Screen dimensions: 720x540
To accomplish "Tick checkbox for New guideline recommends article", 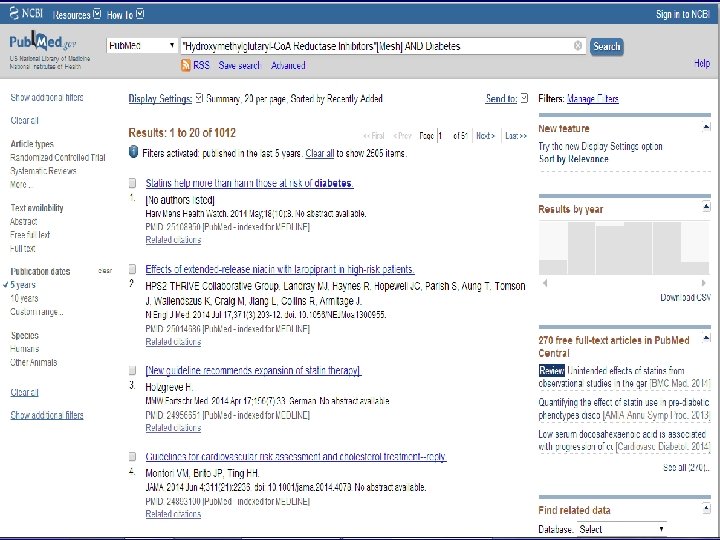I will click(132, 370).
